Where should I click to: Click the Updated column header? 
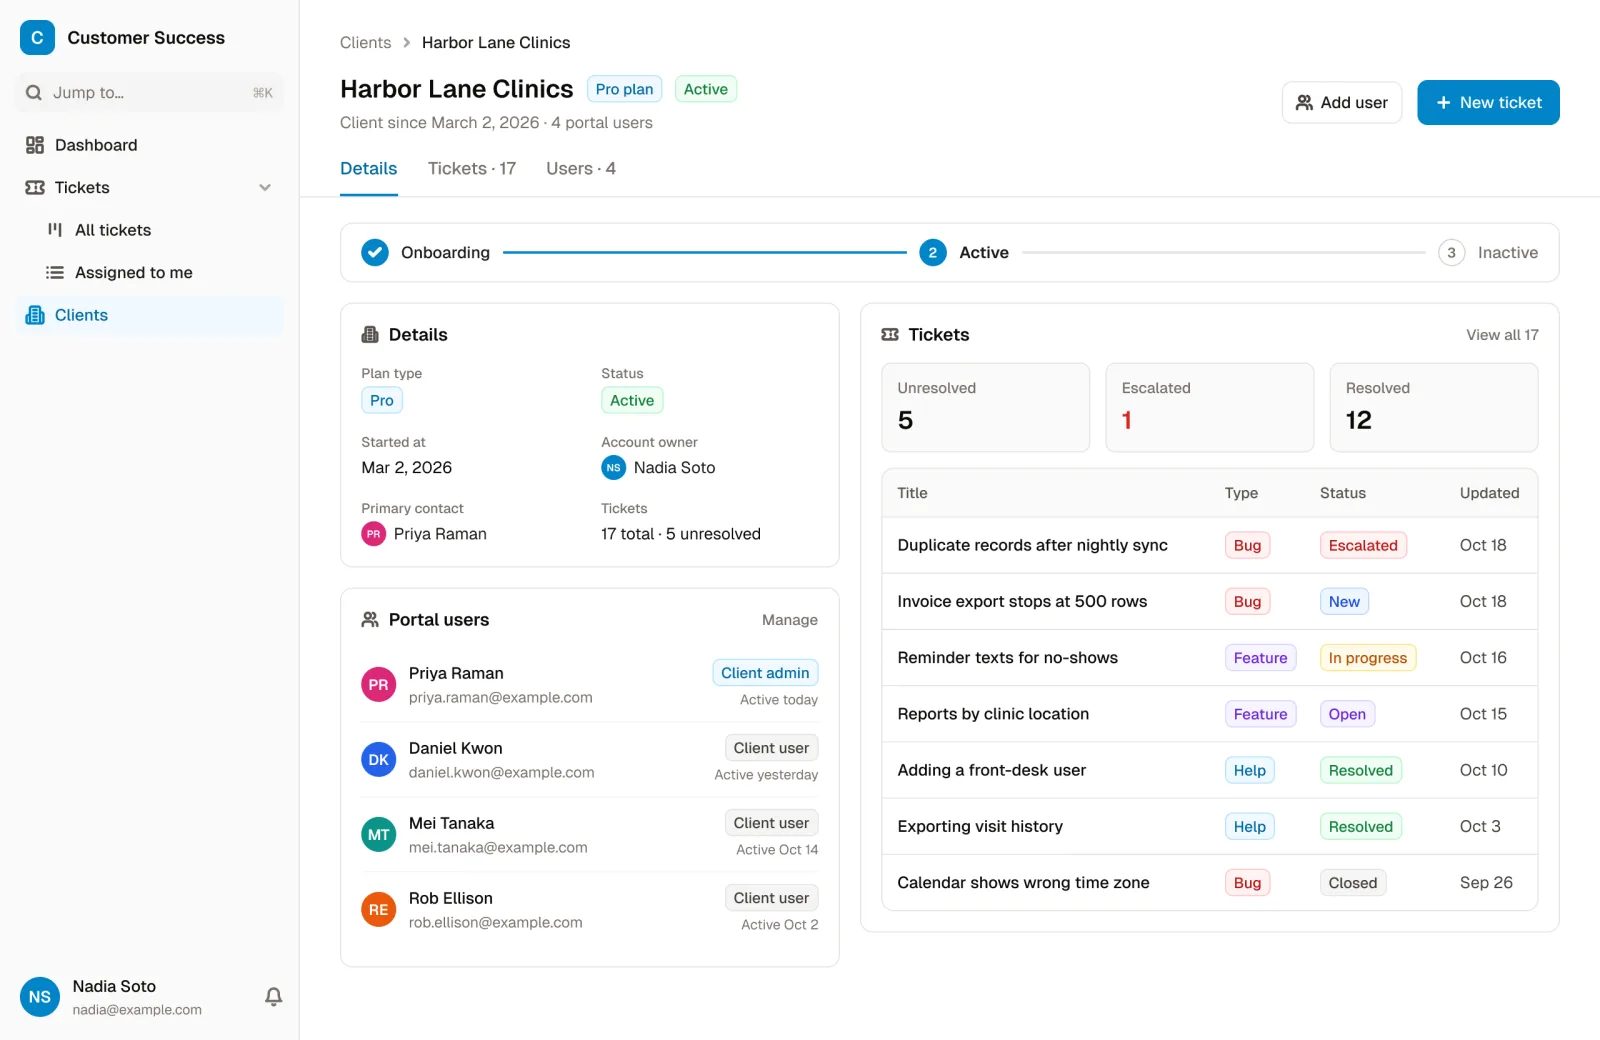(1489, 493)
